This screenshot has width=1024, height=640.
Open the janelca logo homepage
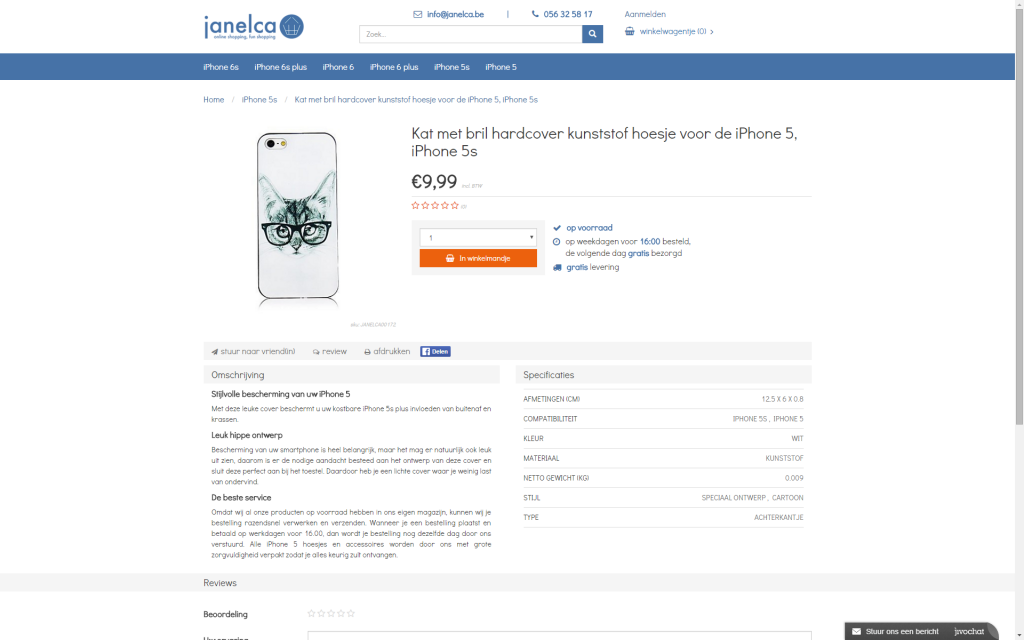pyautogui.click(x=253, y=27)
